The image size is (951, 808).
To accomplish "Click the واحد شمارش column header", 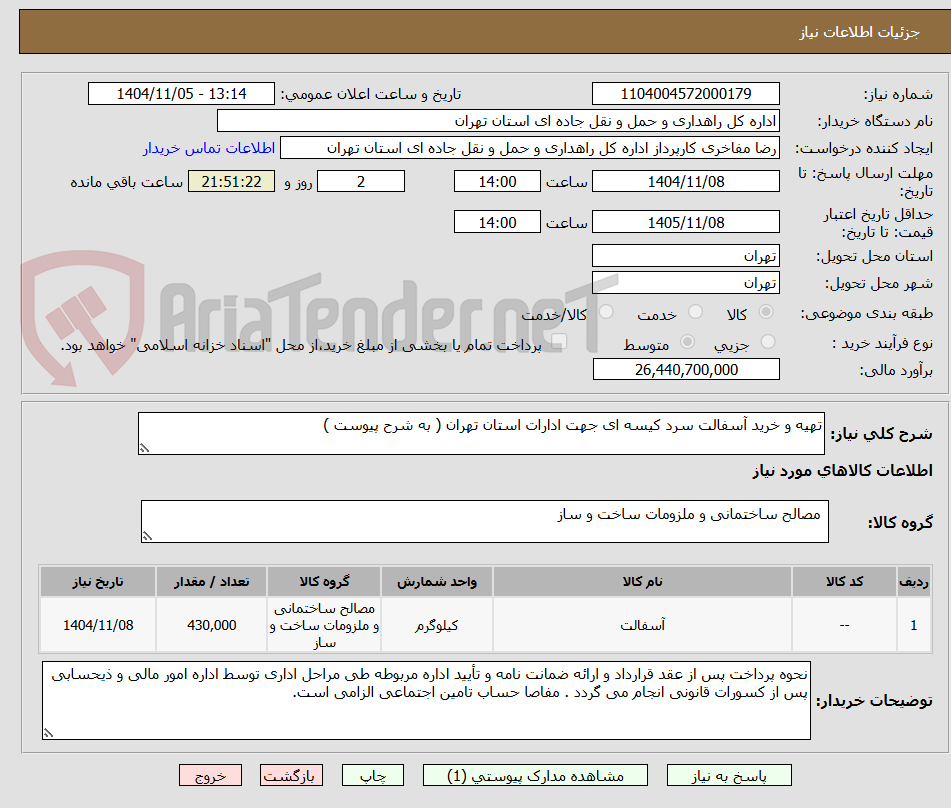I will (437, 582).
